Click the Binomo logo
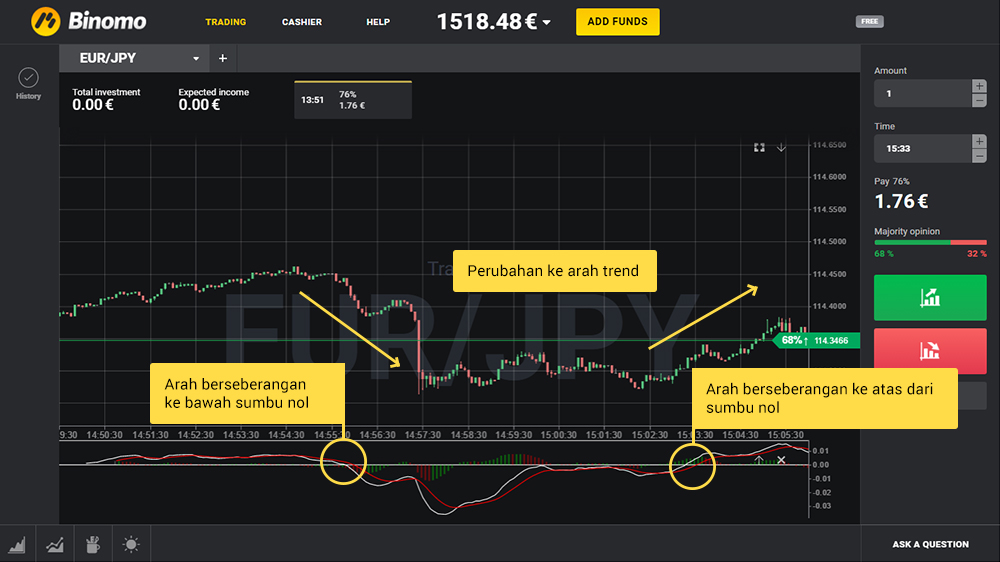 pyautogui.click(x=89, y=22)
